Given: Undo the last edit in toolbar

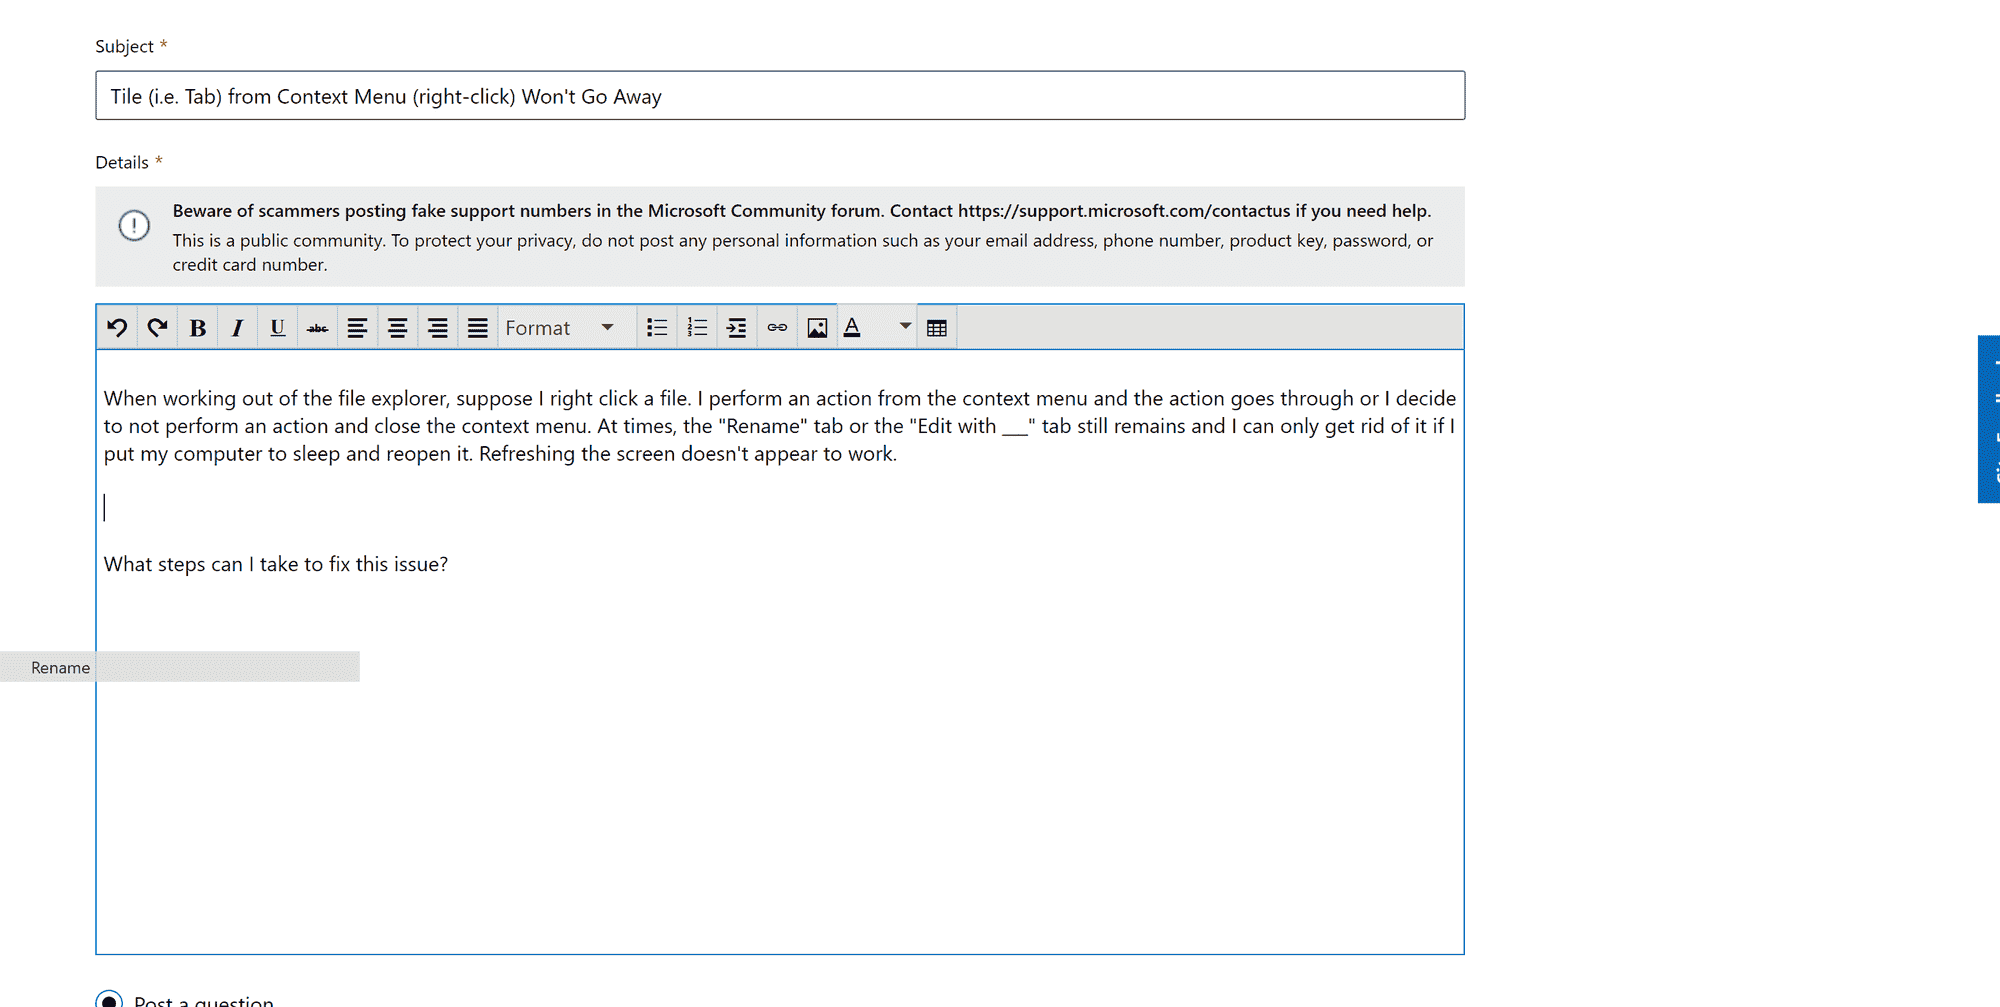Looking at the screenshot, I should click(117, 328).
